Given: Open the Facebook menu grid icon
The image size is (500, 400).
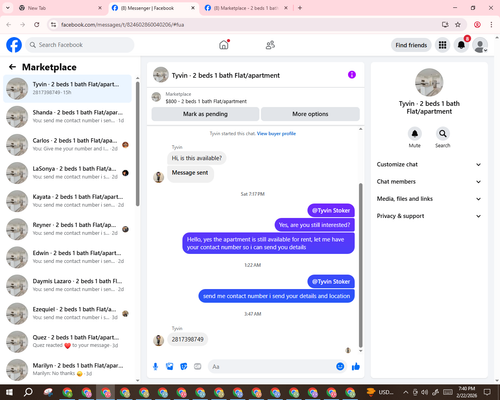Looking at the screenshot, I should (x=442, y=45).
